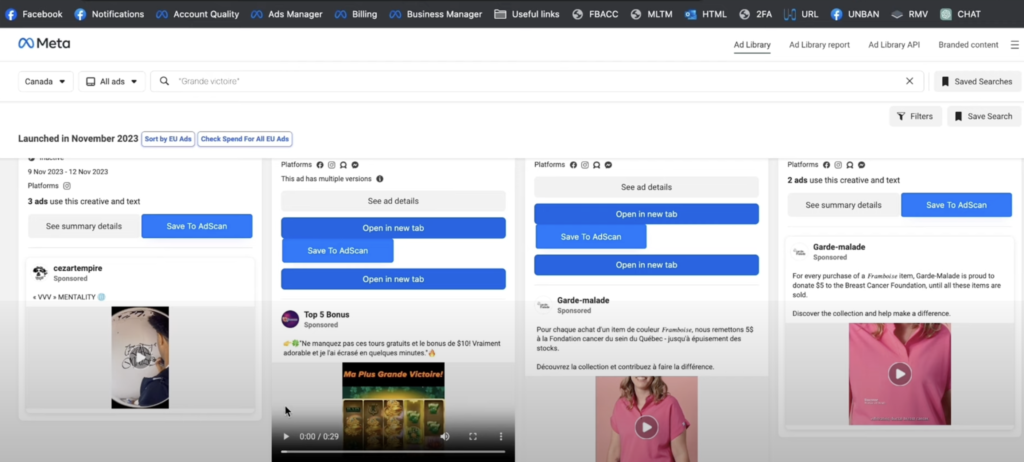Image resolution: width=1024 pixels, height=462 pixels.
Task: Open the URL bookmark
Action: tap(801, 14)
